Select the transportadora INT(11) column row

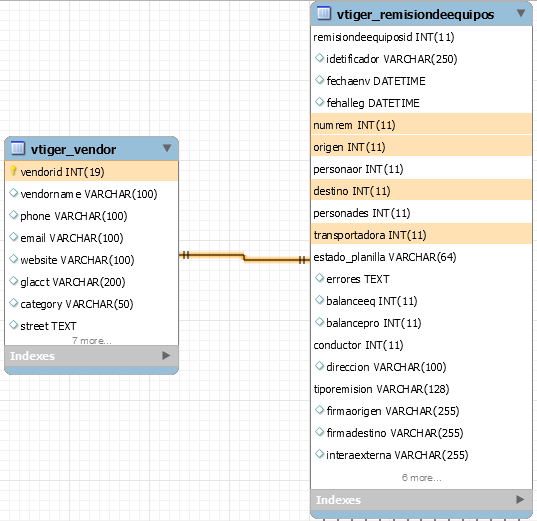click(421, 235)
